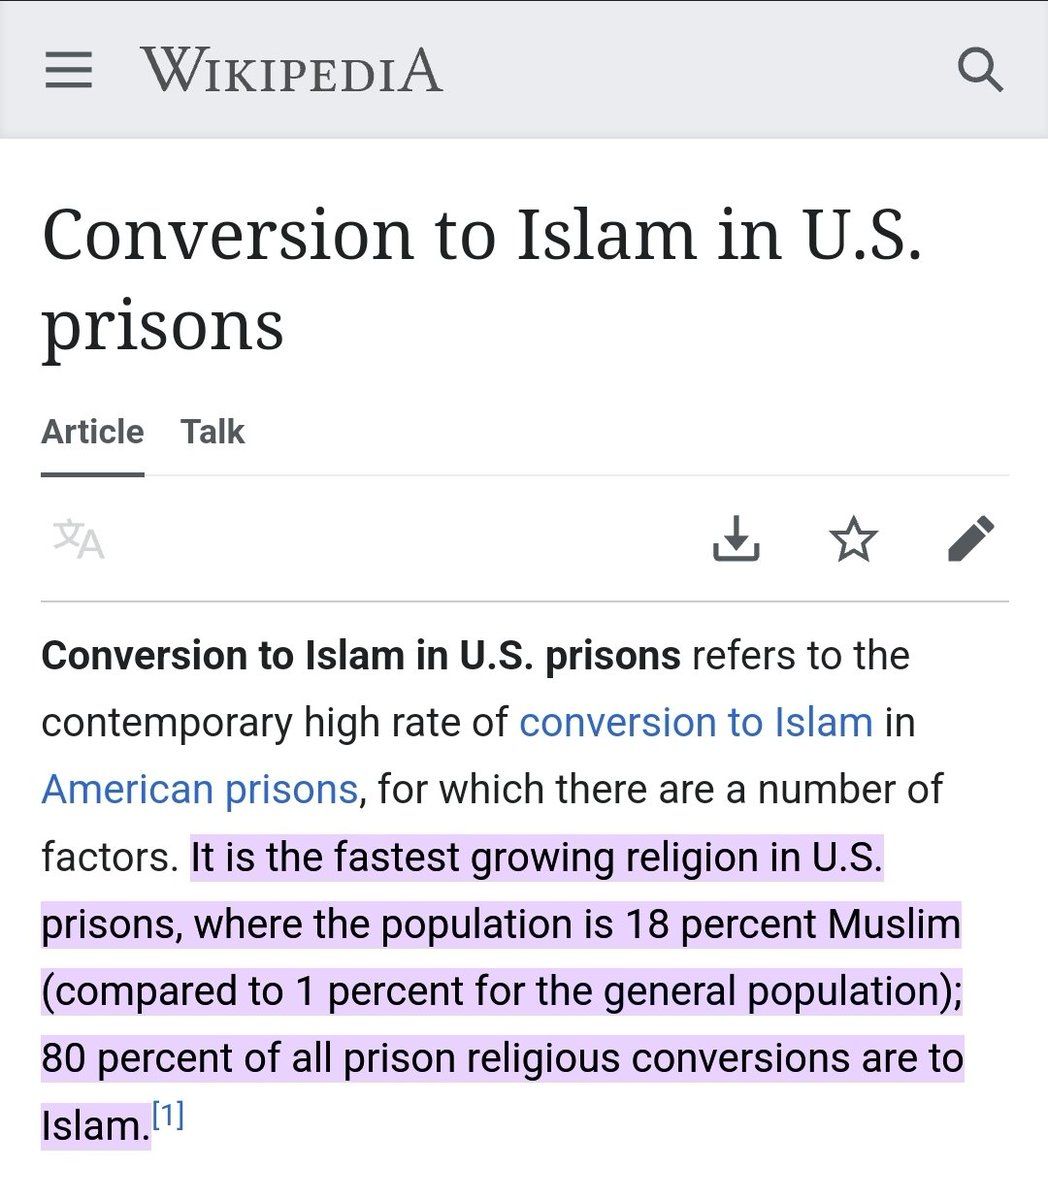Image resolution: width=1048 pixels, height=1200 pixels.
Task: Open the search magnifier icon
Action: [x=979, y=71]
